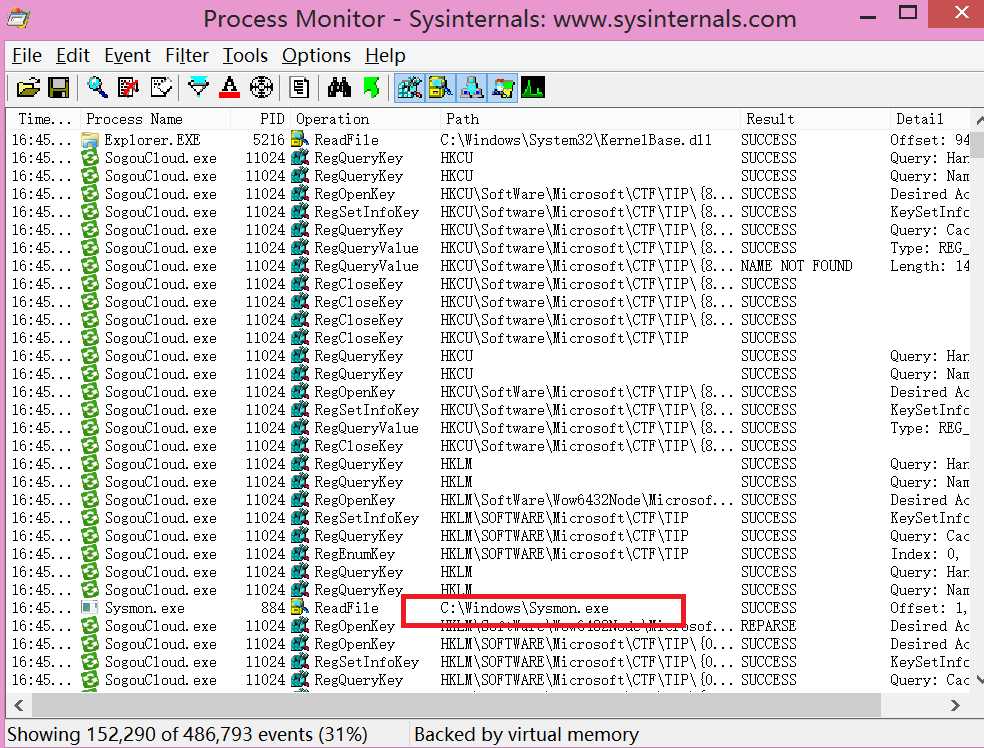
Task: Click the Process Monitor title bar icon
Action: [18, 19]
